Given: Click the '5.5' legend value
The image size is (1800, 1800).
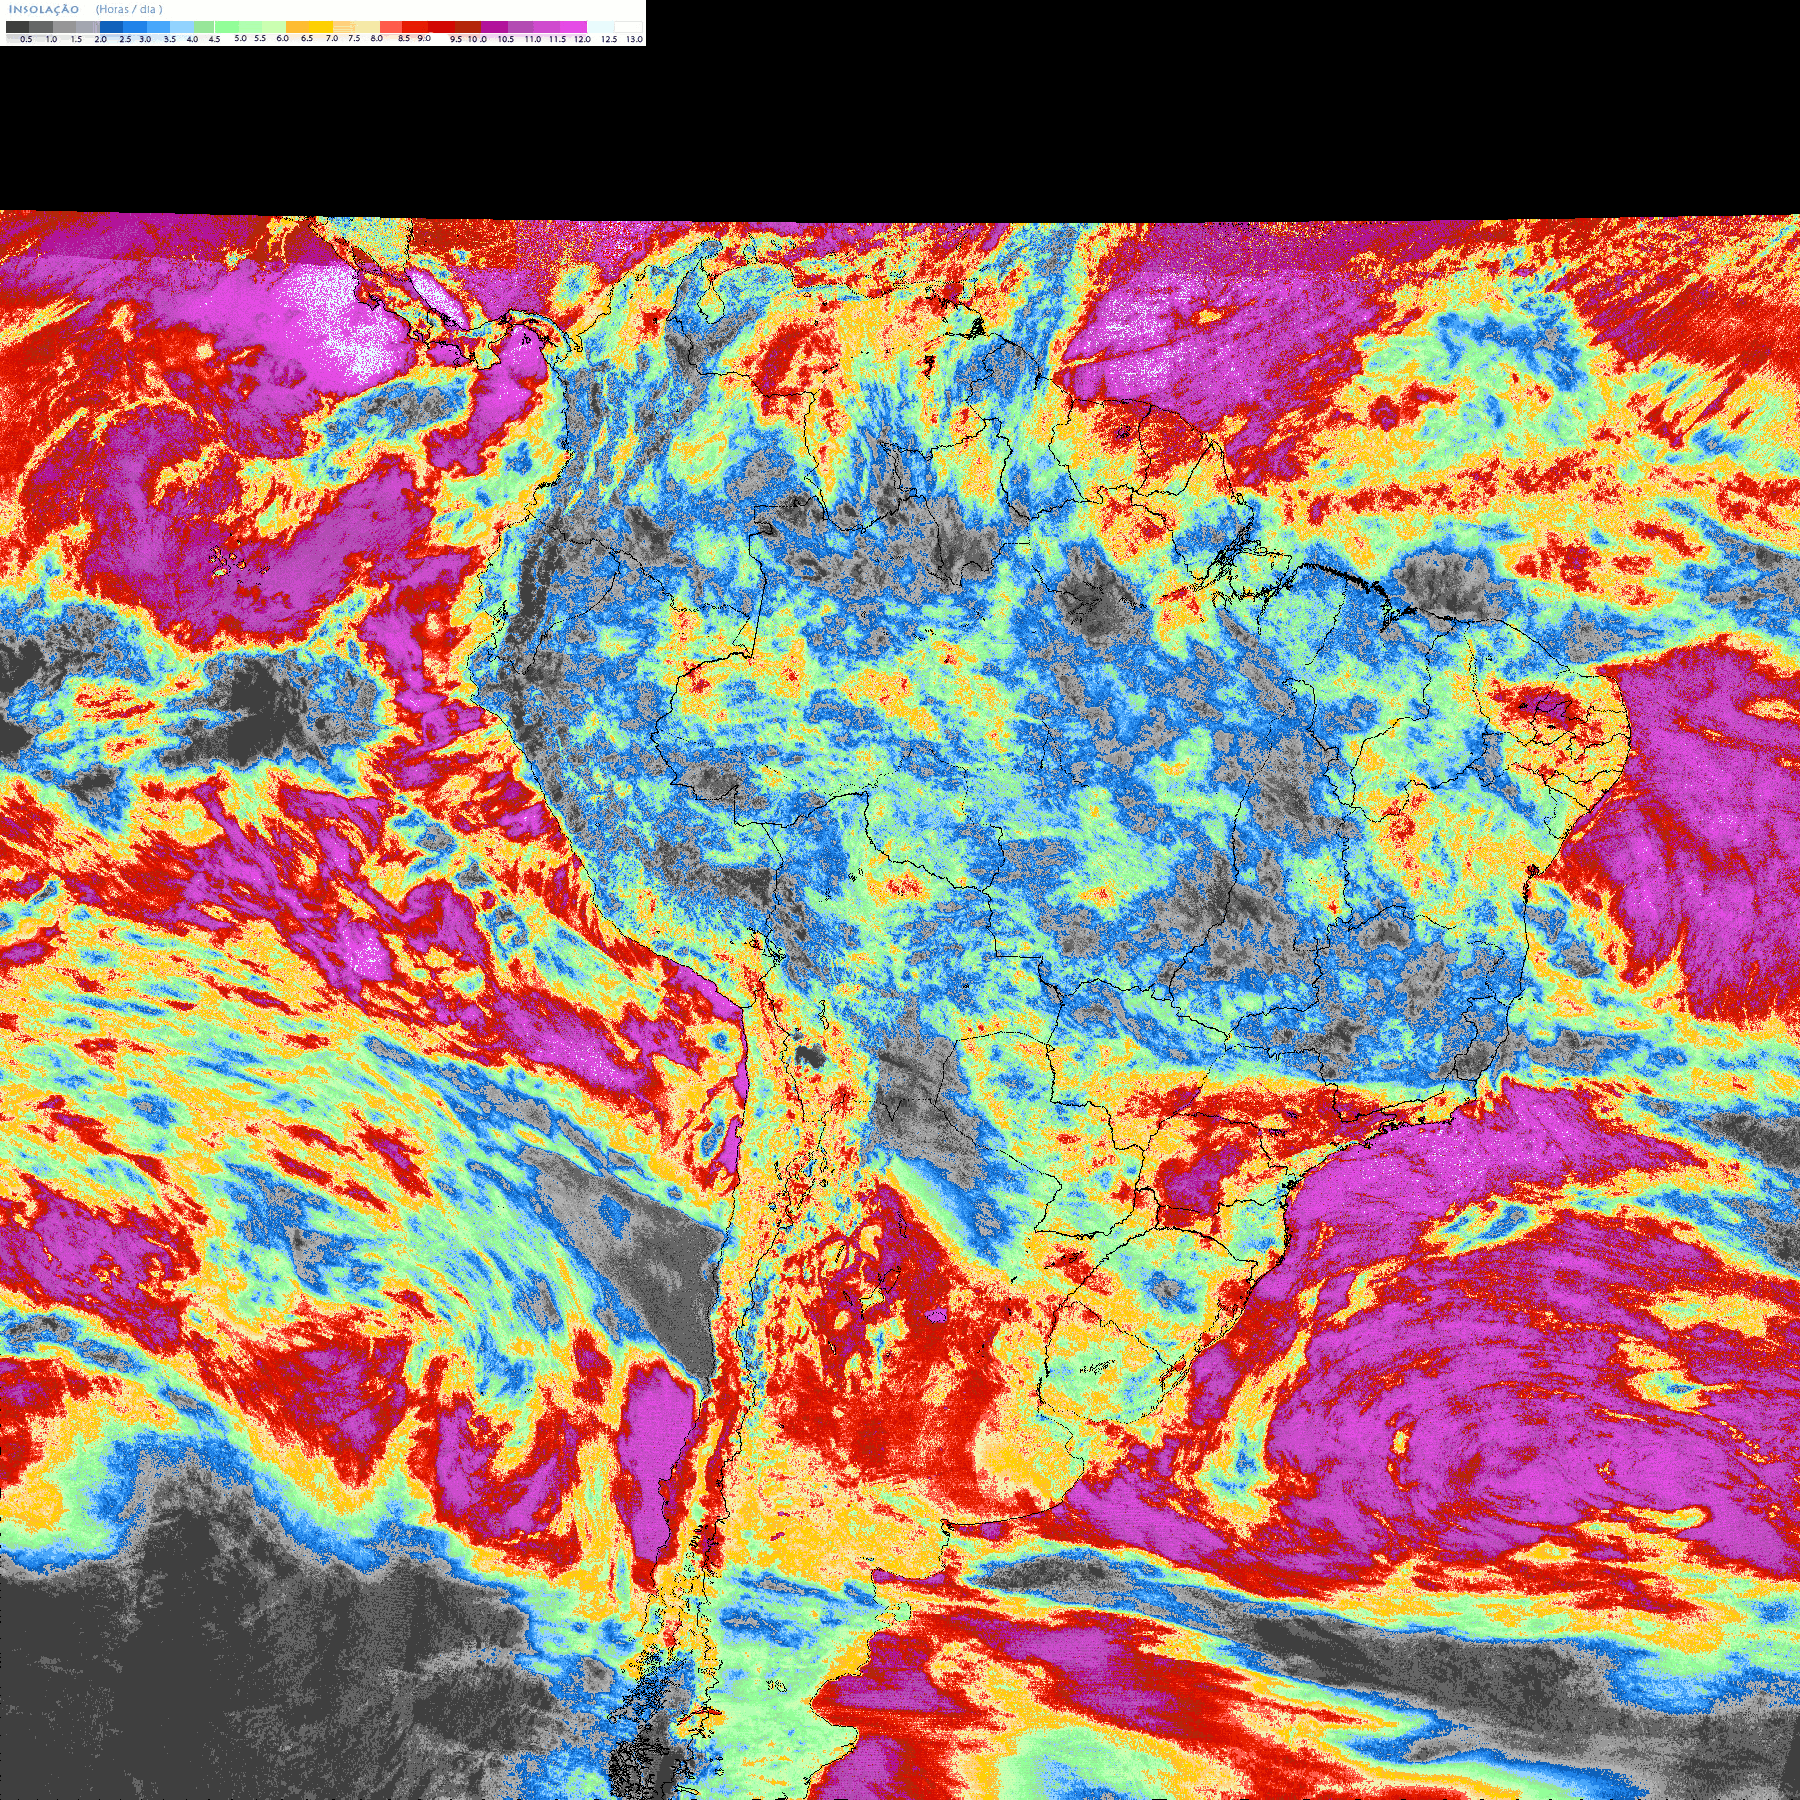Looking at the screenshot, I should (260, 38).
